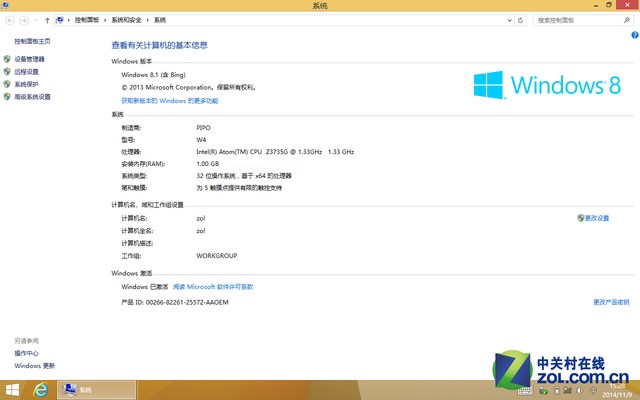Click the model value W4

201,140
